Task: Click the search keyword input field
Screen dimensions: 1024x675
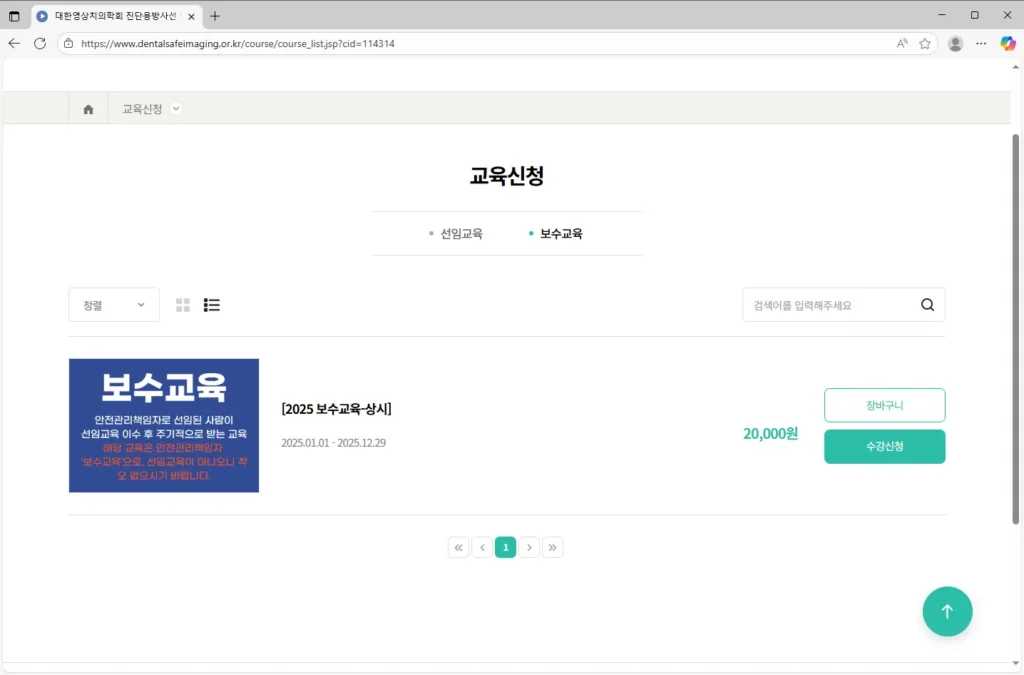Action: [x=830, y=304]
